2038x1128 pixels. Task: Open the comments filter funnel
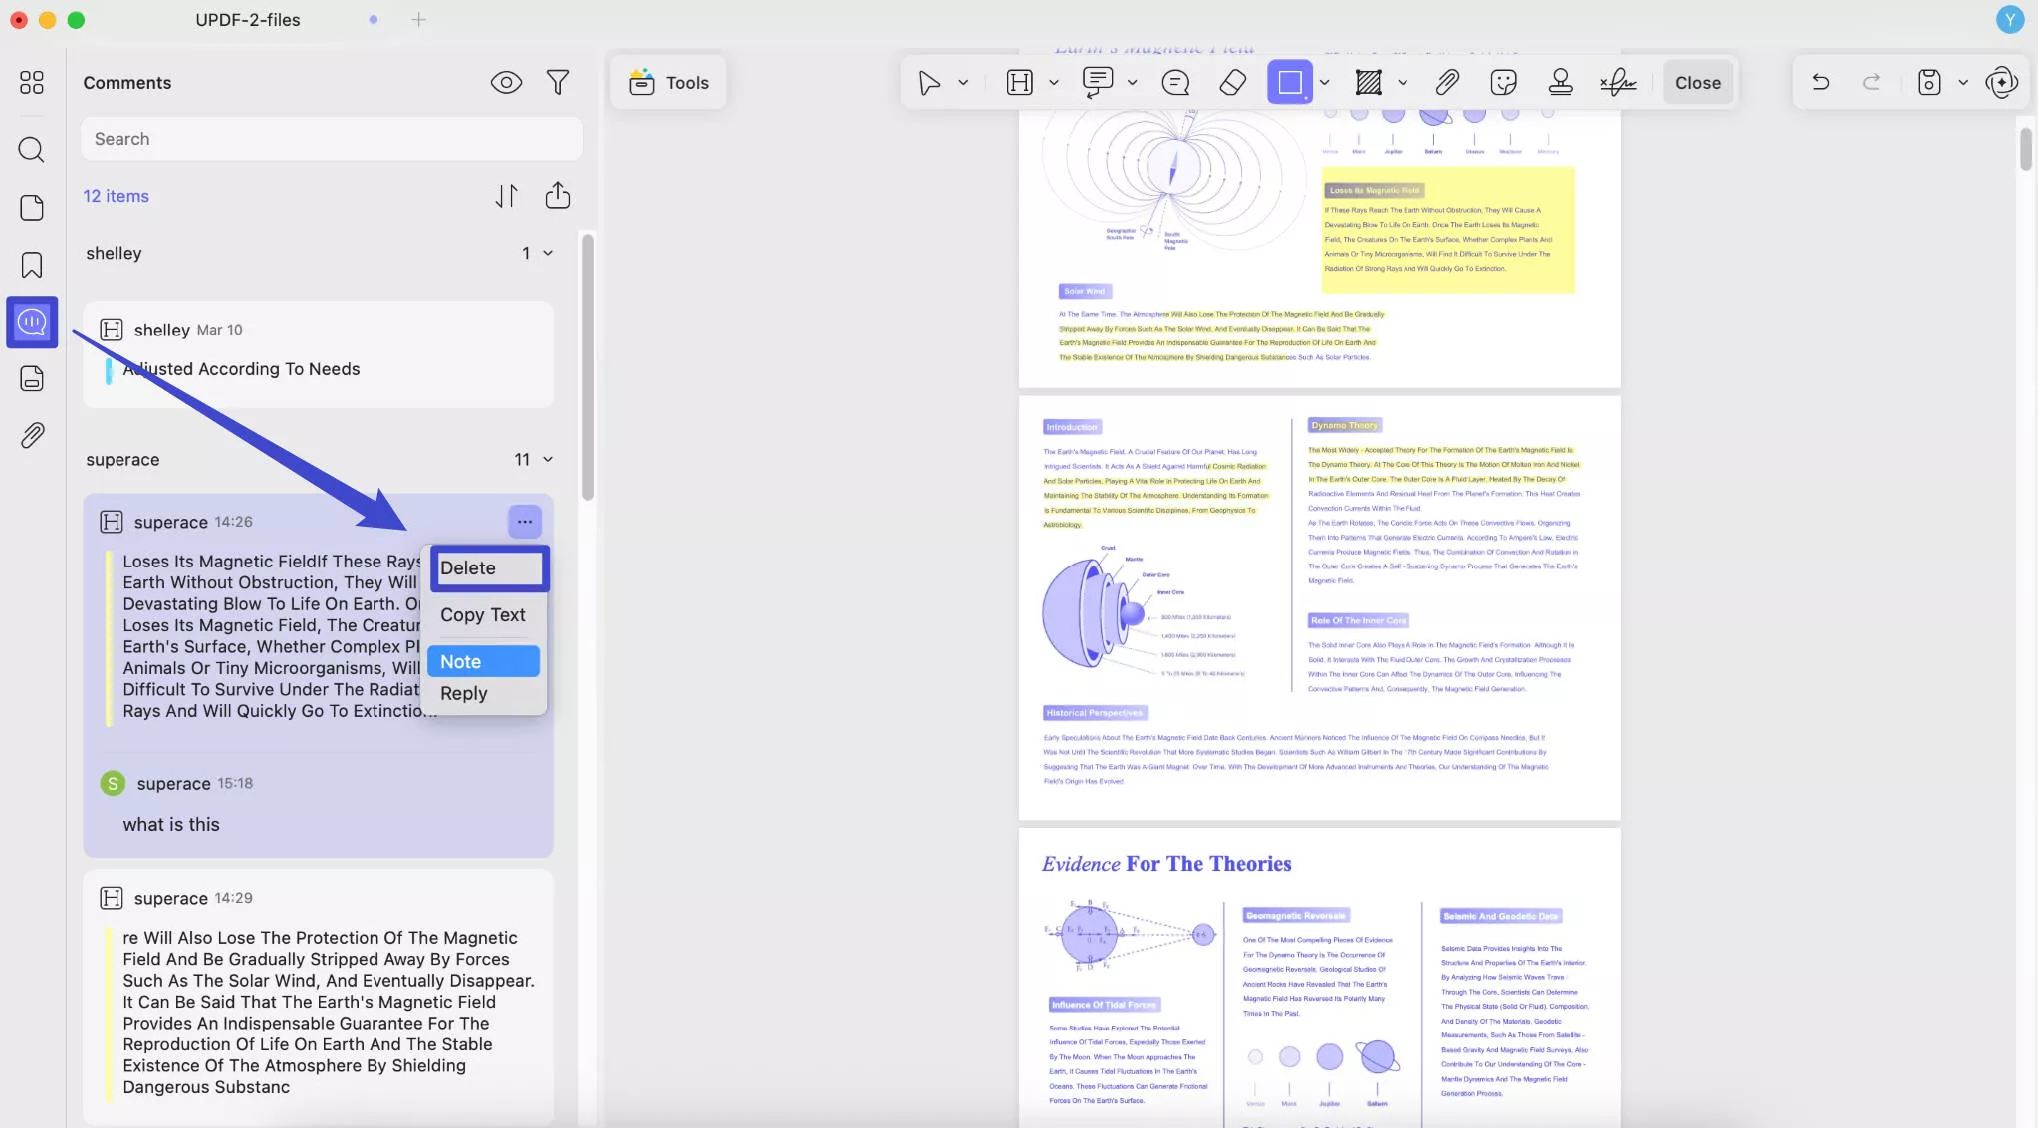coord(558,83)
